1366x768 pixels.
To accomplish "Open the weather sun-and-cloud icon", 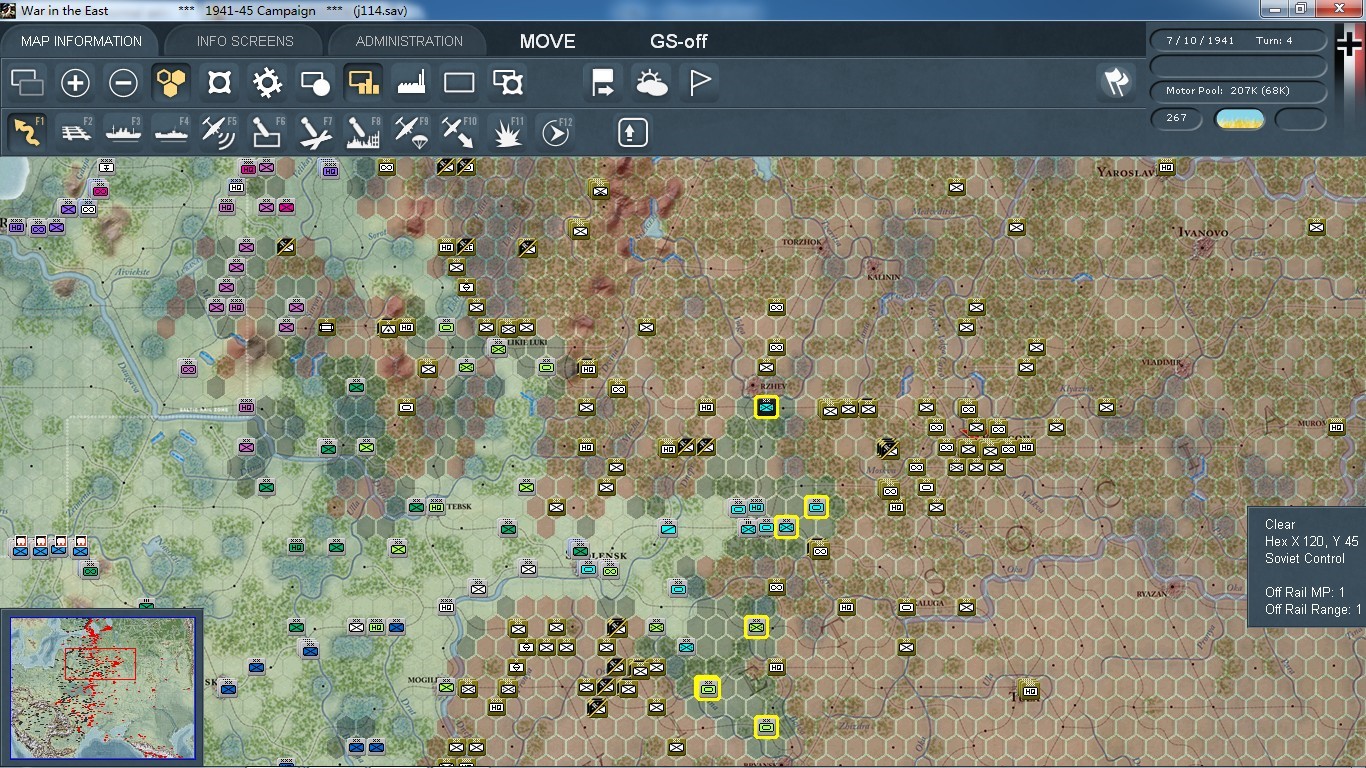I will coord(651,83).
